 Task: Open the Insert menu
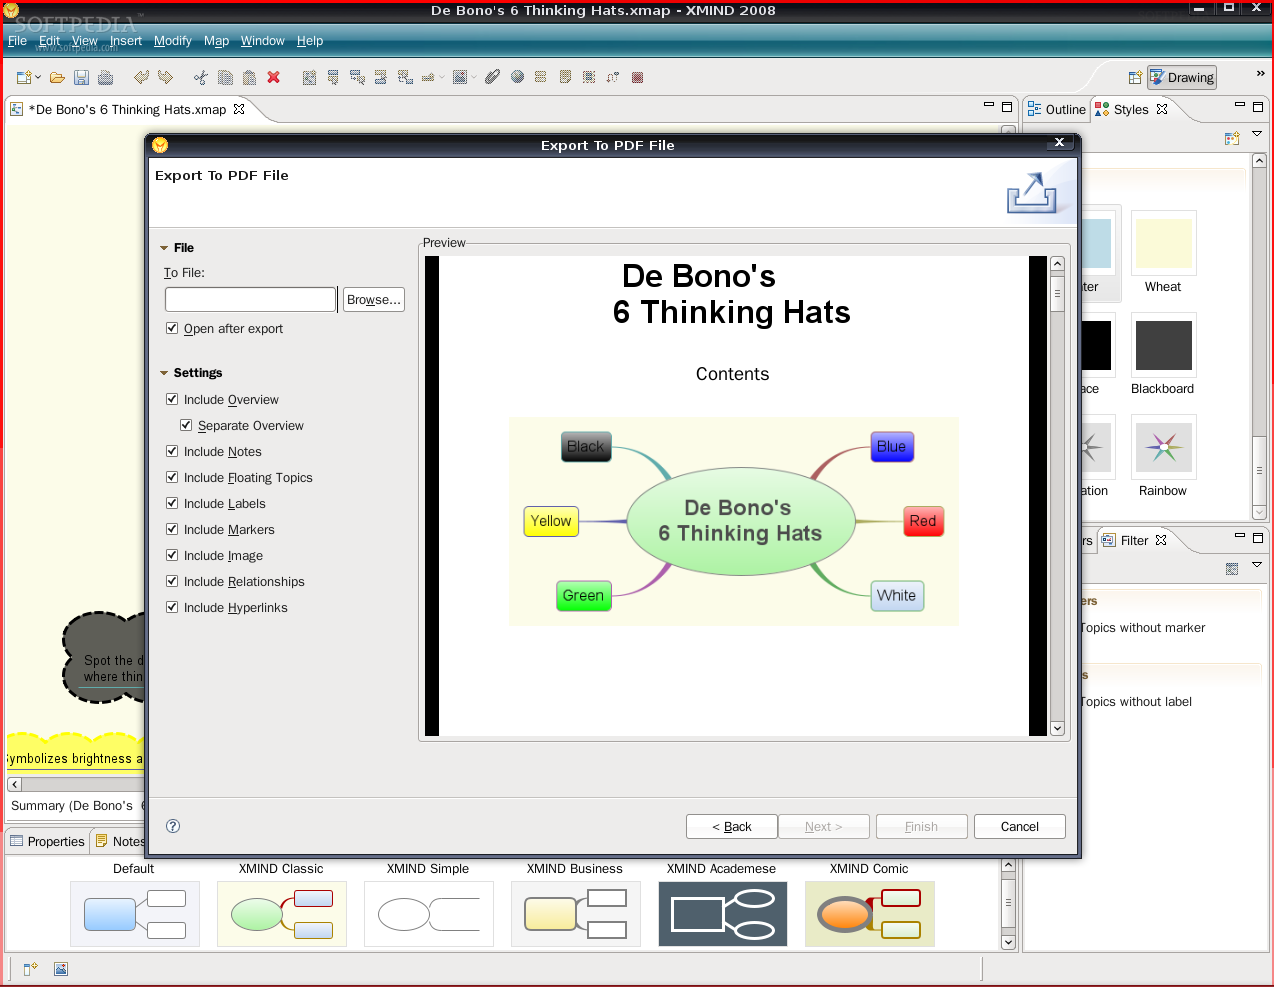(126, 41)
